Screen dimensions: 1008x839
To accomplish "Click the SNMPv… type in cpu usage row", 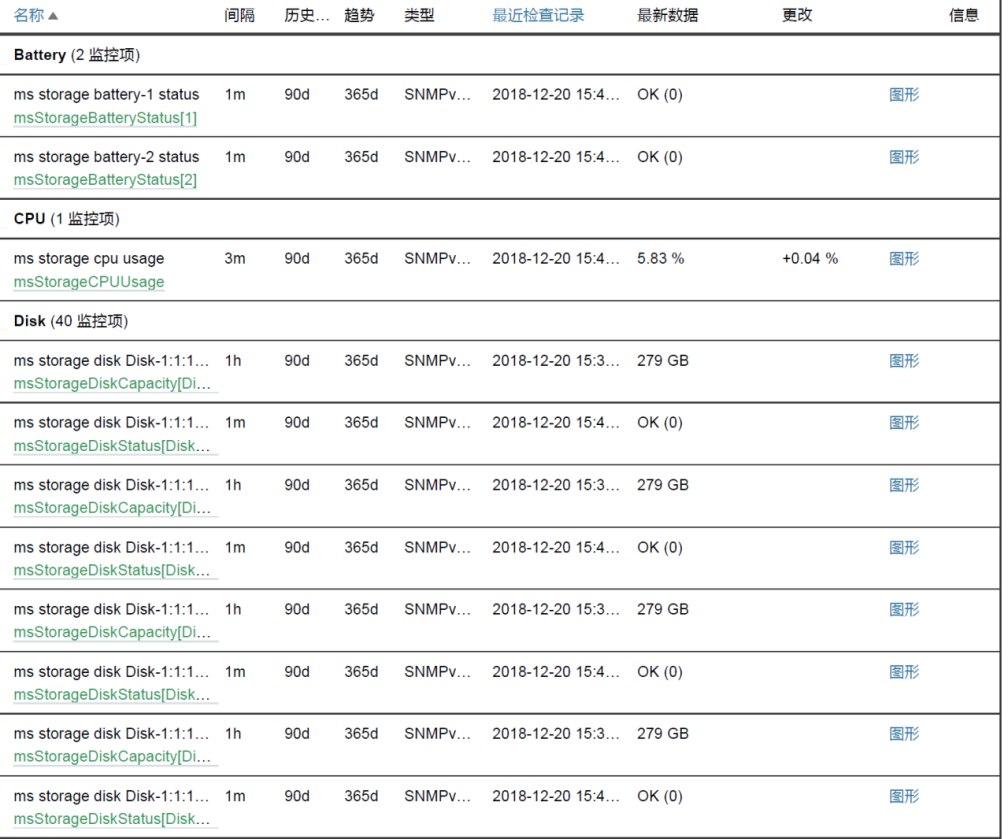I will (437, 258).
